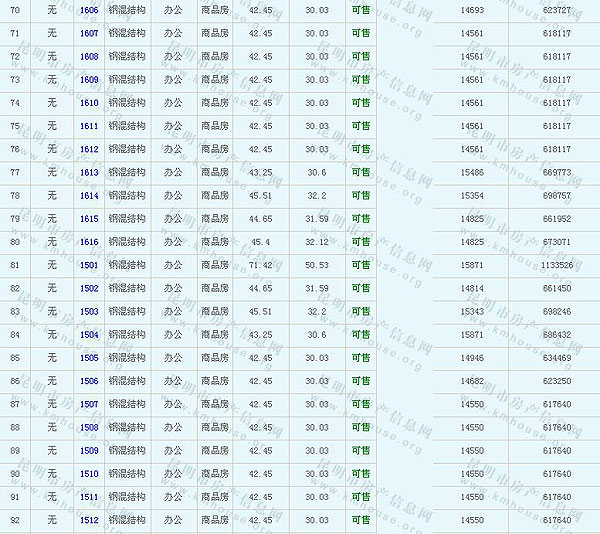
Task: Select room number 1507
Action: click(x=89, y=404)
